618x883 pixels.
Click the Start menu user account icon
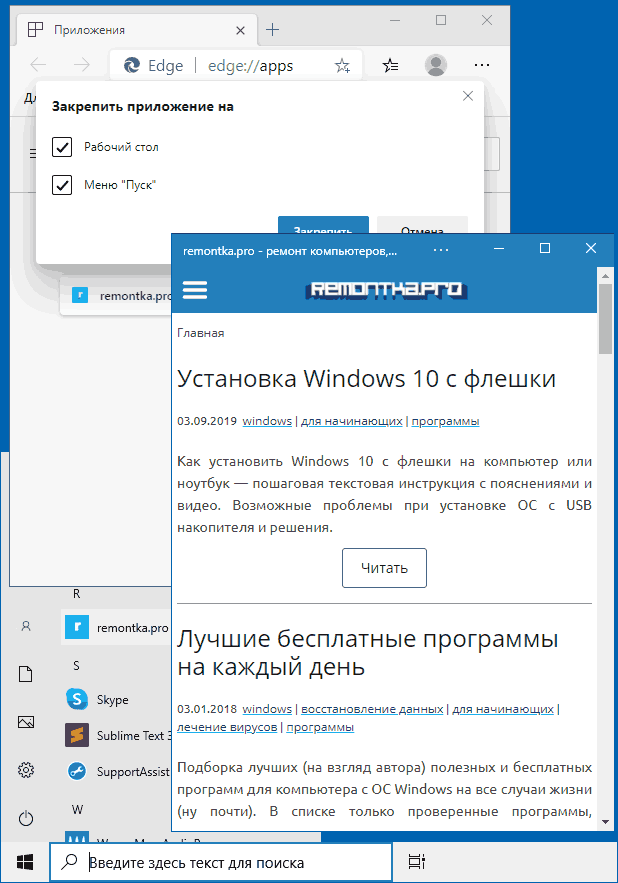(26, 626)
